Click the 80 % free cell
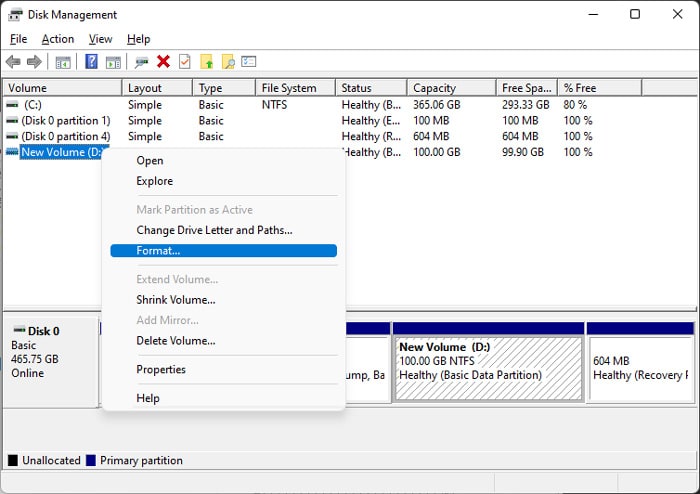 (x=575, y=105)
